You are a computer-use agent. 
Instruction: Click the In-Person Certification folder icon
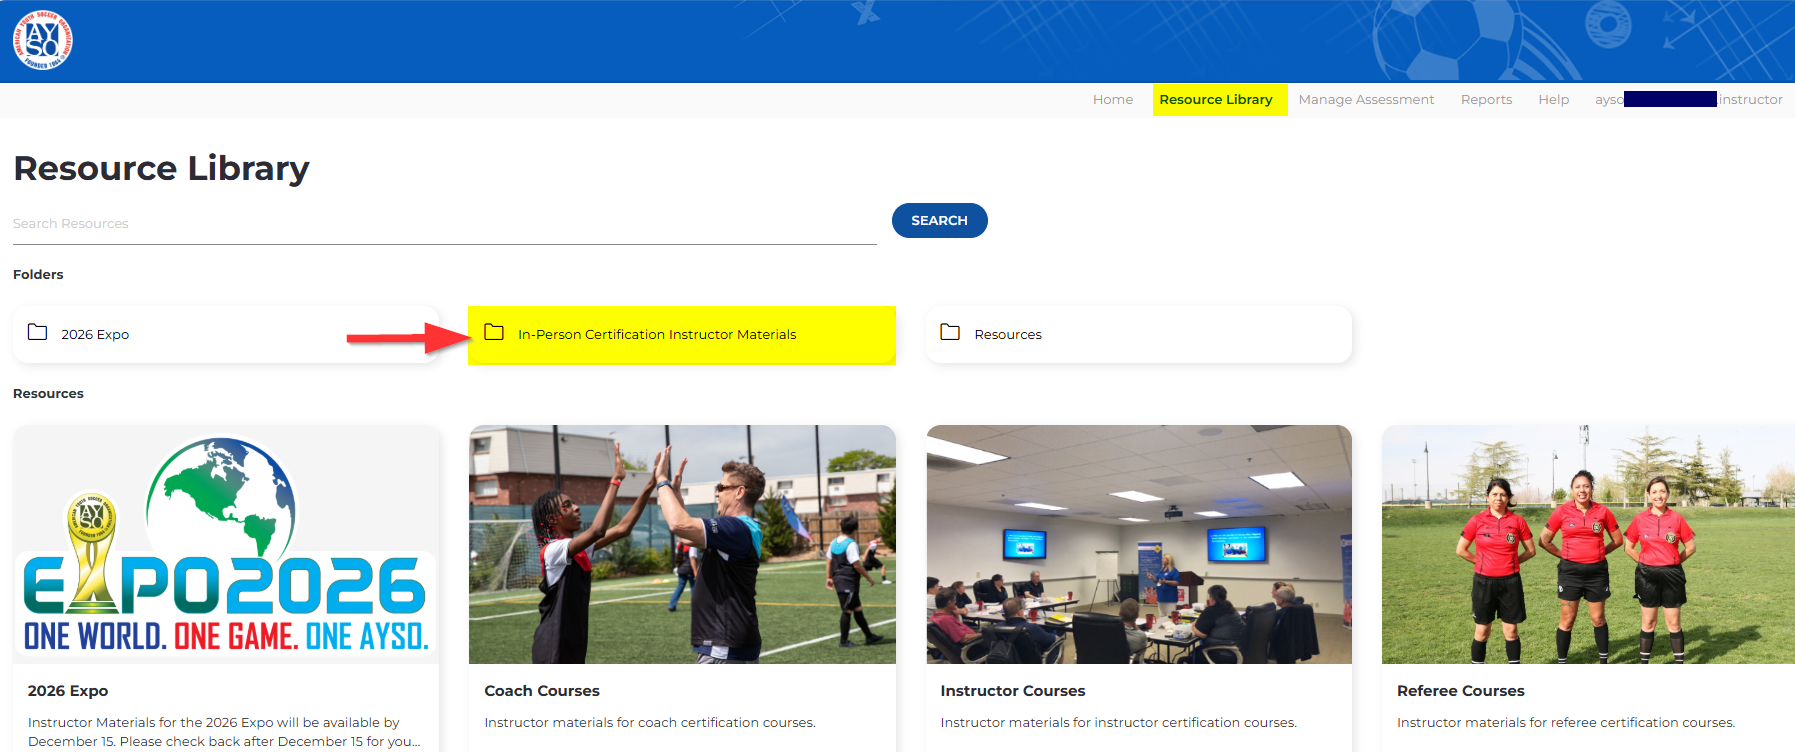pos(494,332)
